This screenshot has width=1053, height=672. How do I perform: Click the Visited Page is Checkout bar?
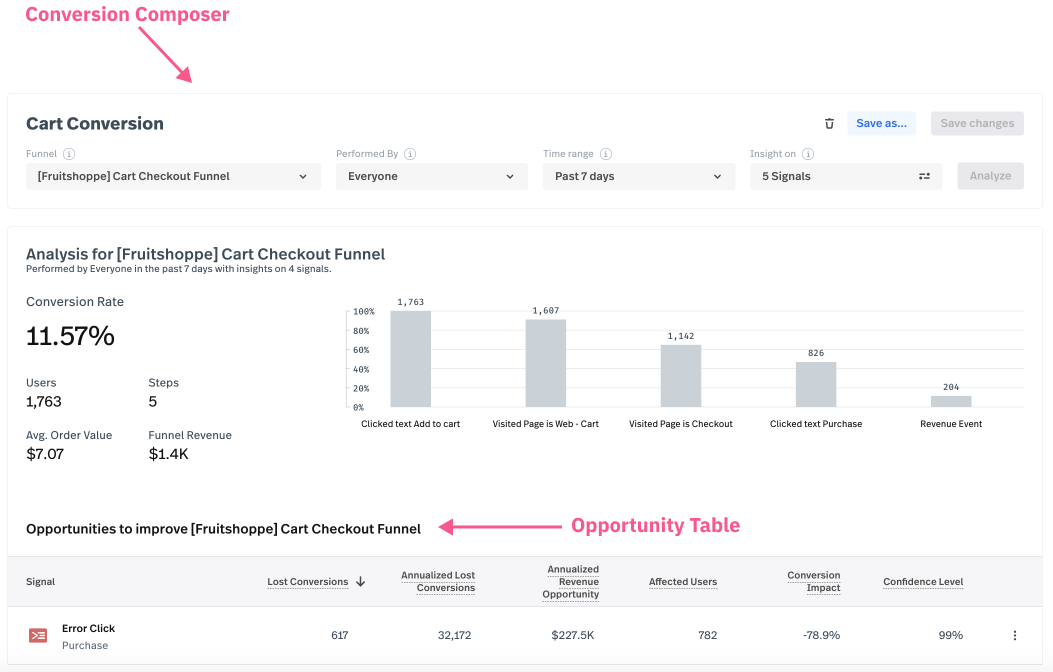[x=681, y=376]
